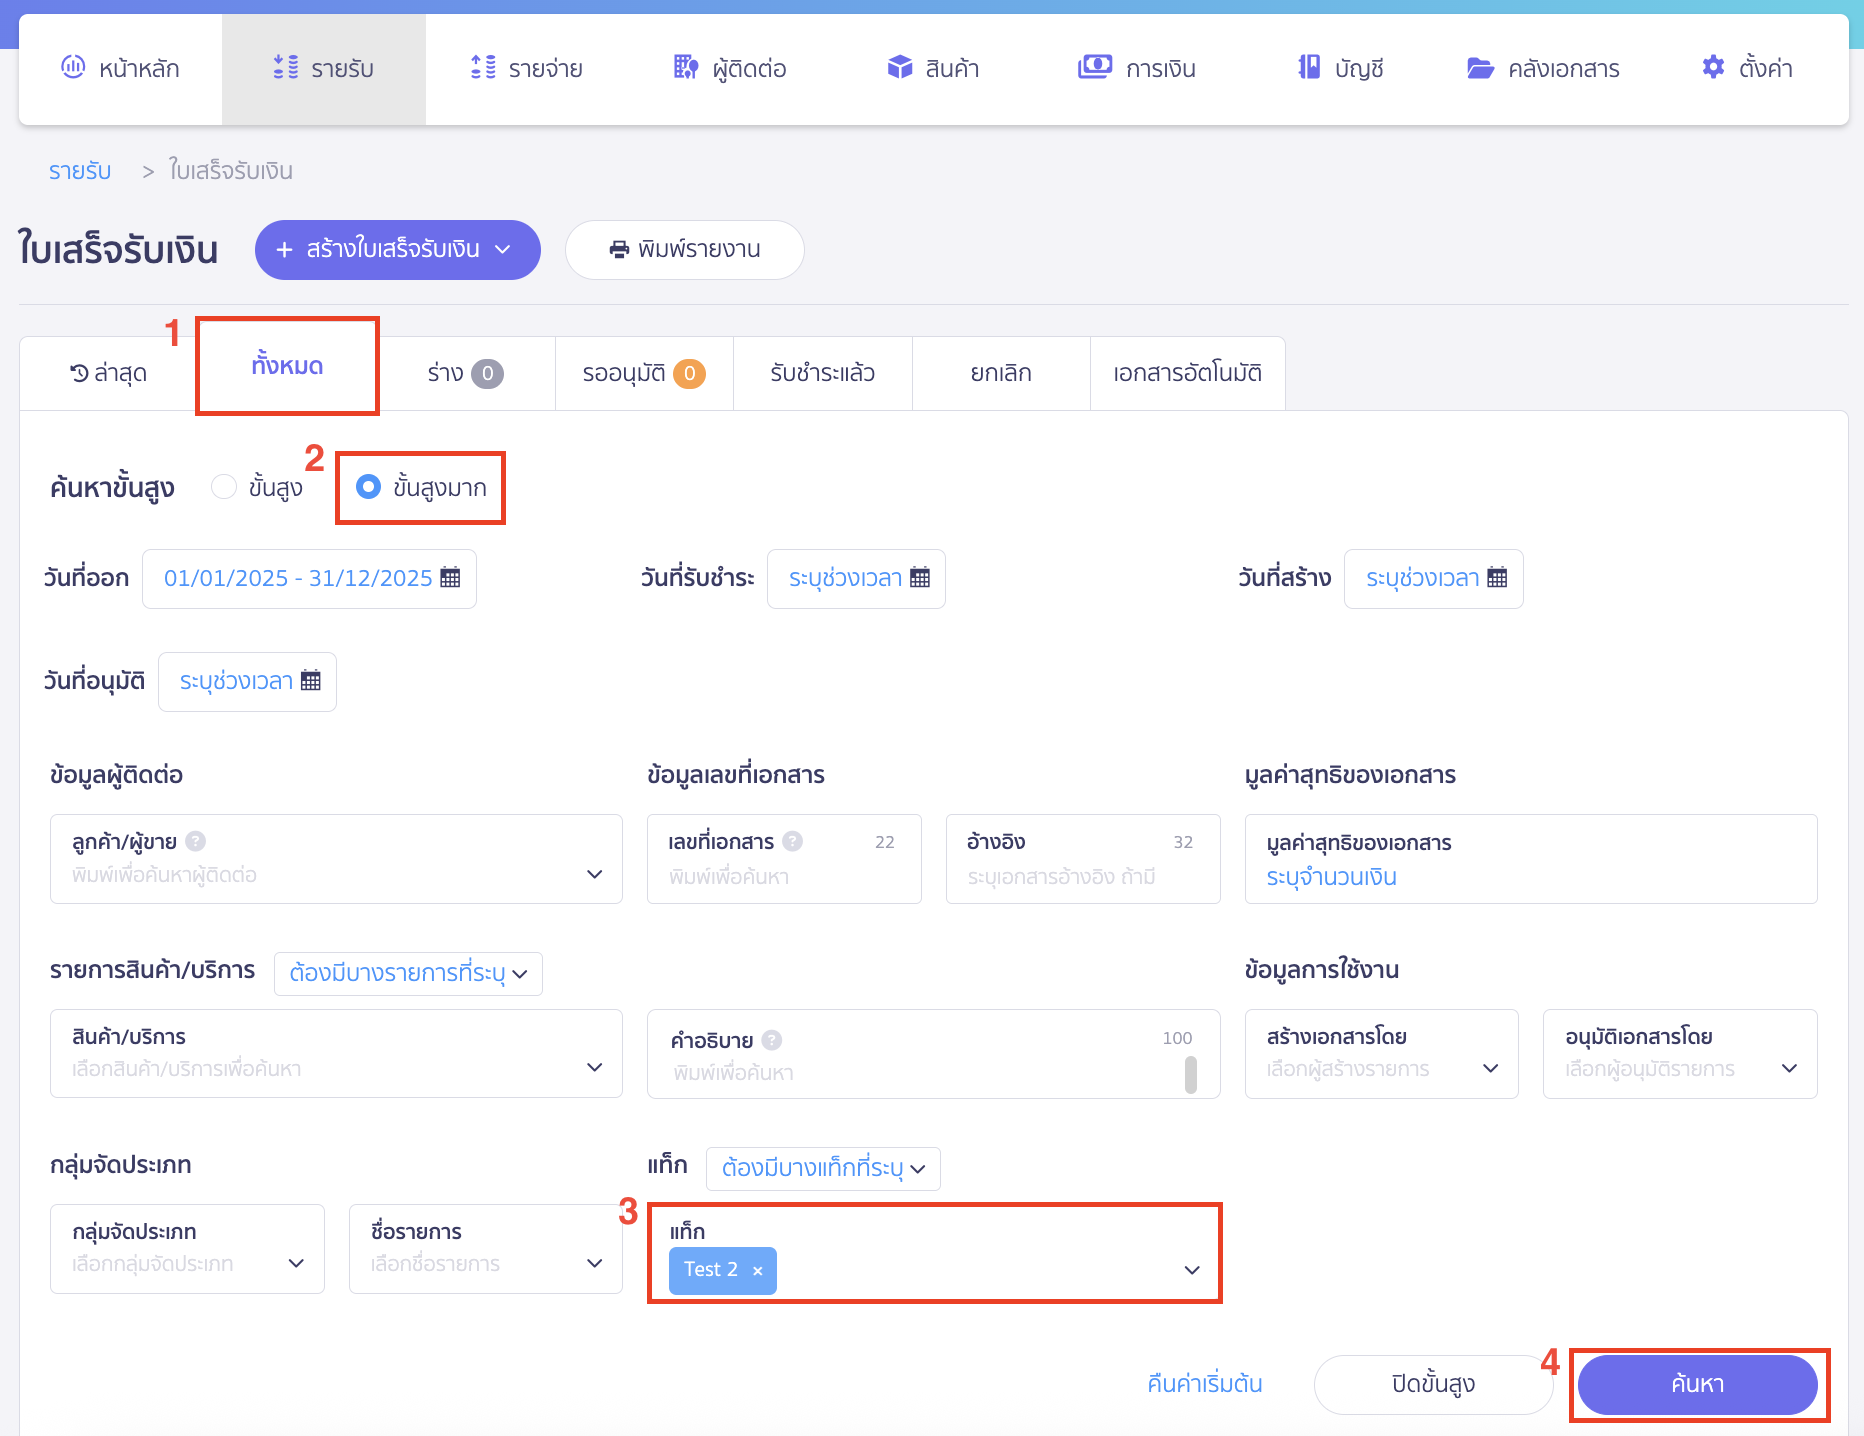Click the scrollbar inside the คำอธิบาย field
Image resolution: width=1864 pixels, height=1436 pixels.
click(1190, 1078)
